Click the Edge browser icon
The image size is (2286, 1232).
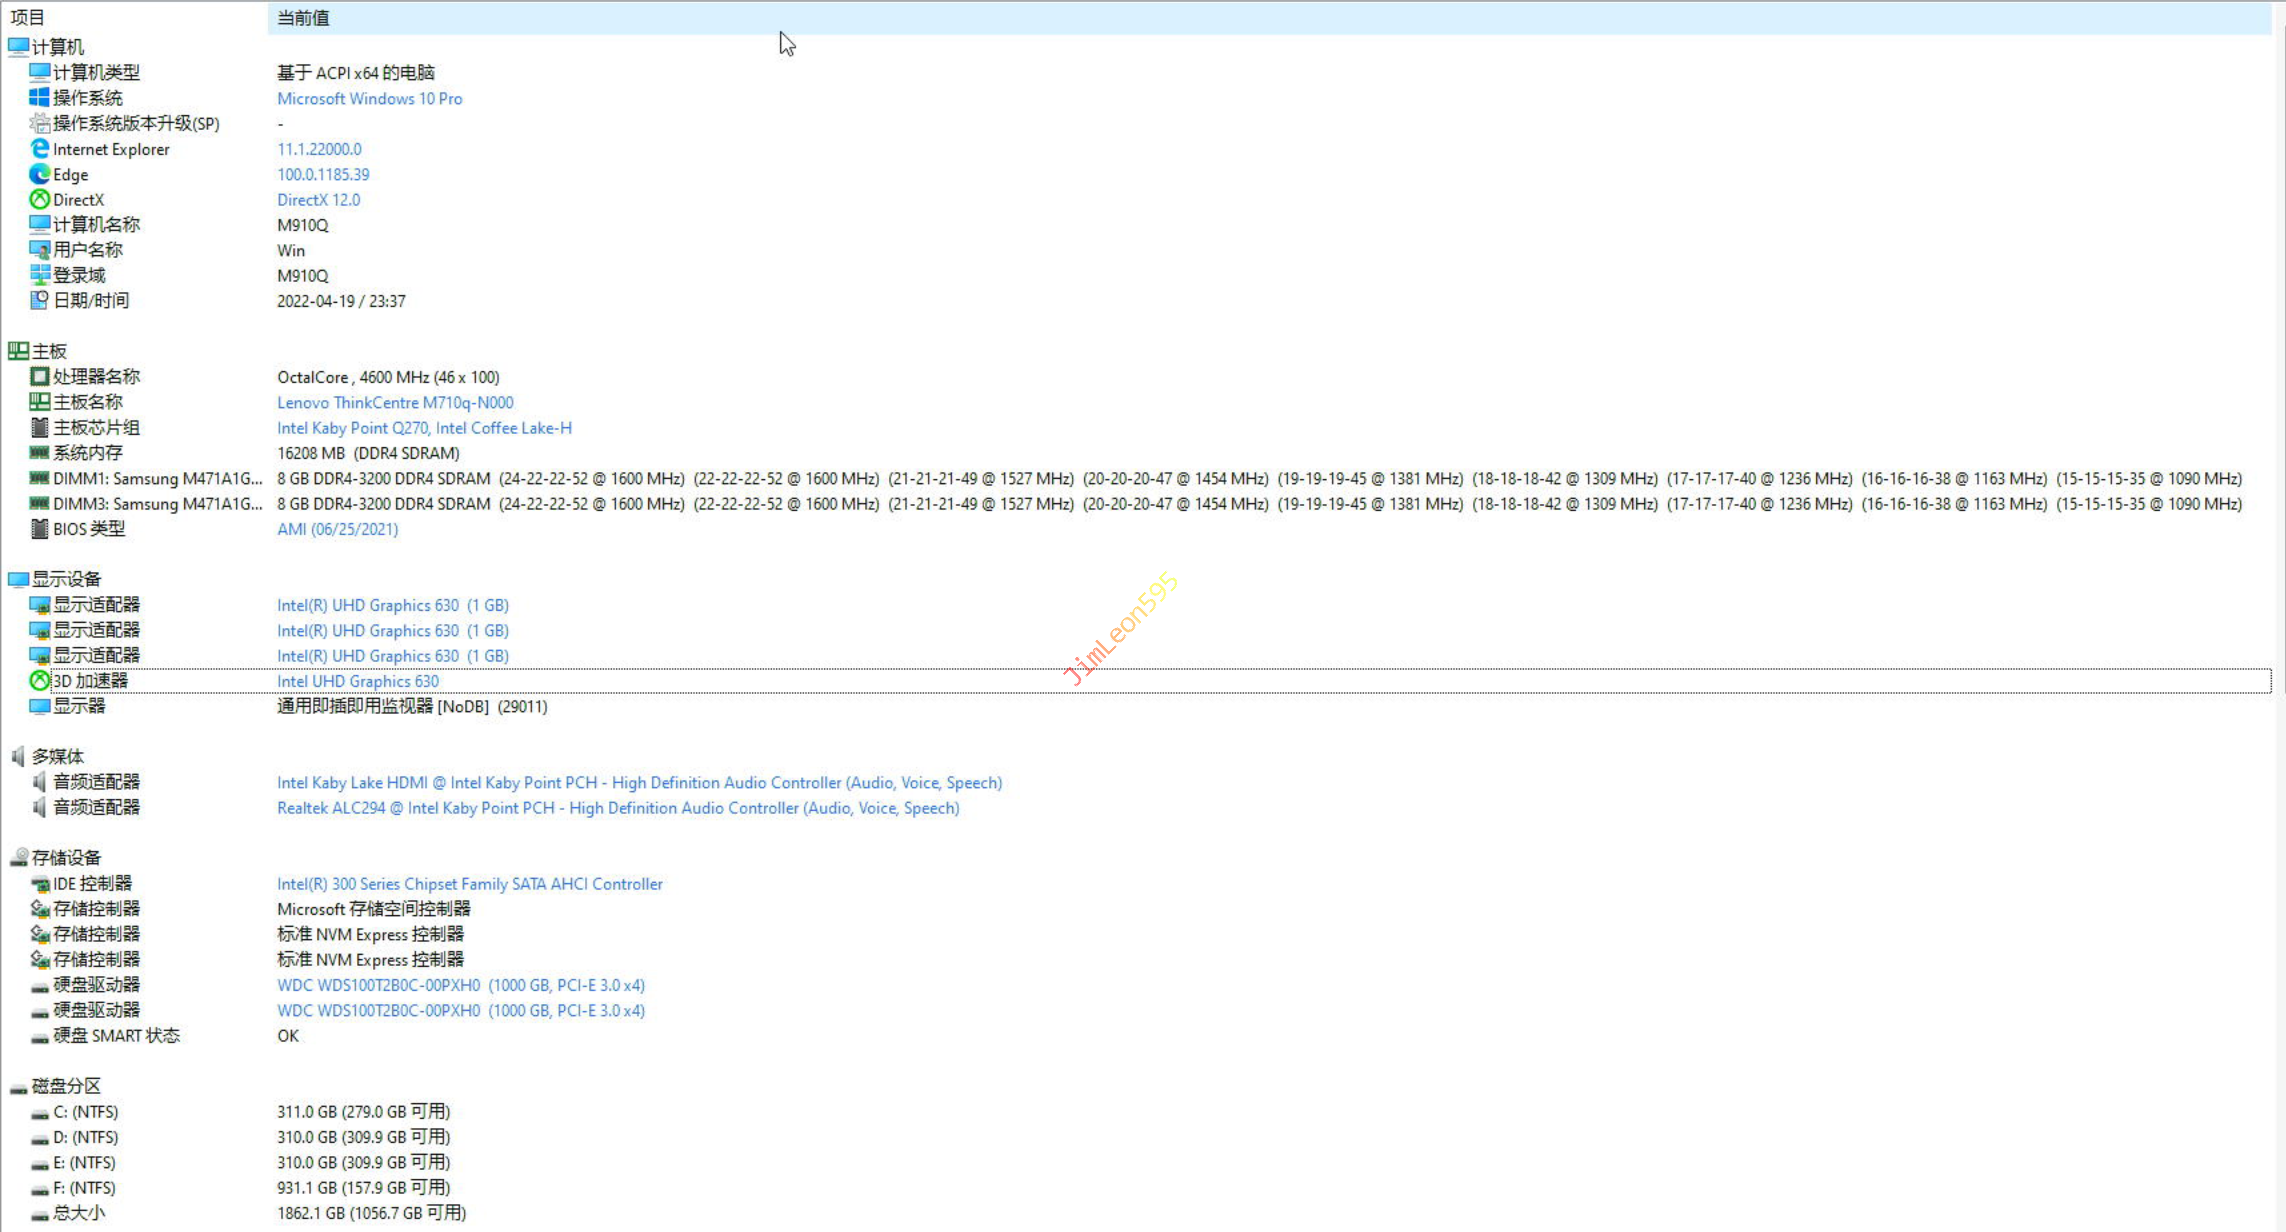[39, 174]
